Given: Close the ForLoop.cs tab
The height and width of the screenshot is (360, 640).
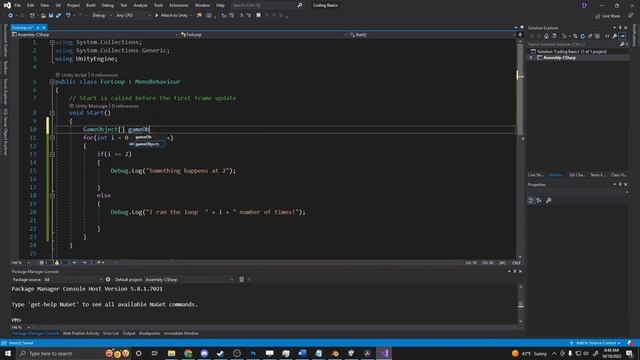Looking at the screenshot, I should pyautogui.click(x=44, y=28).
